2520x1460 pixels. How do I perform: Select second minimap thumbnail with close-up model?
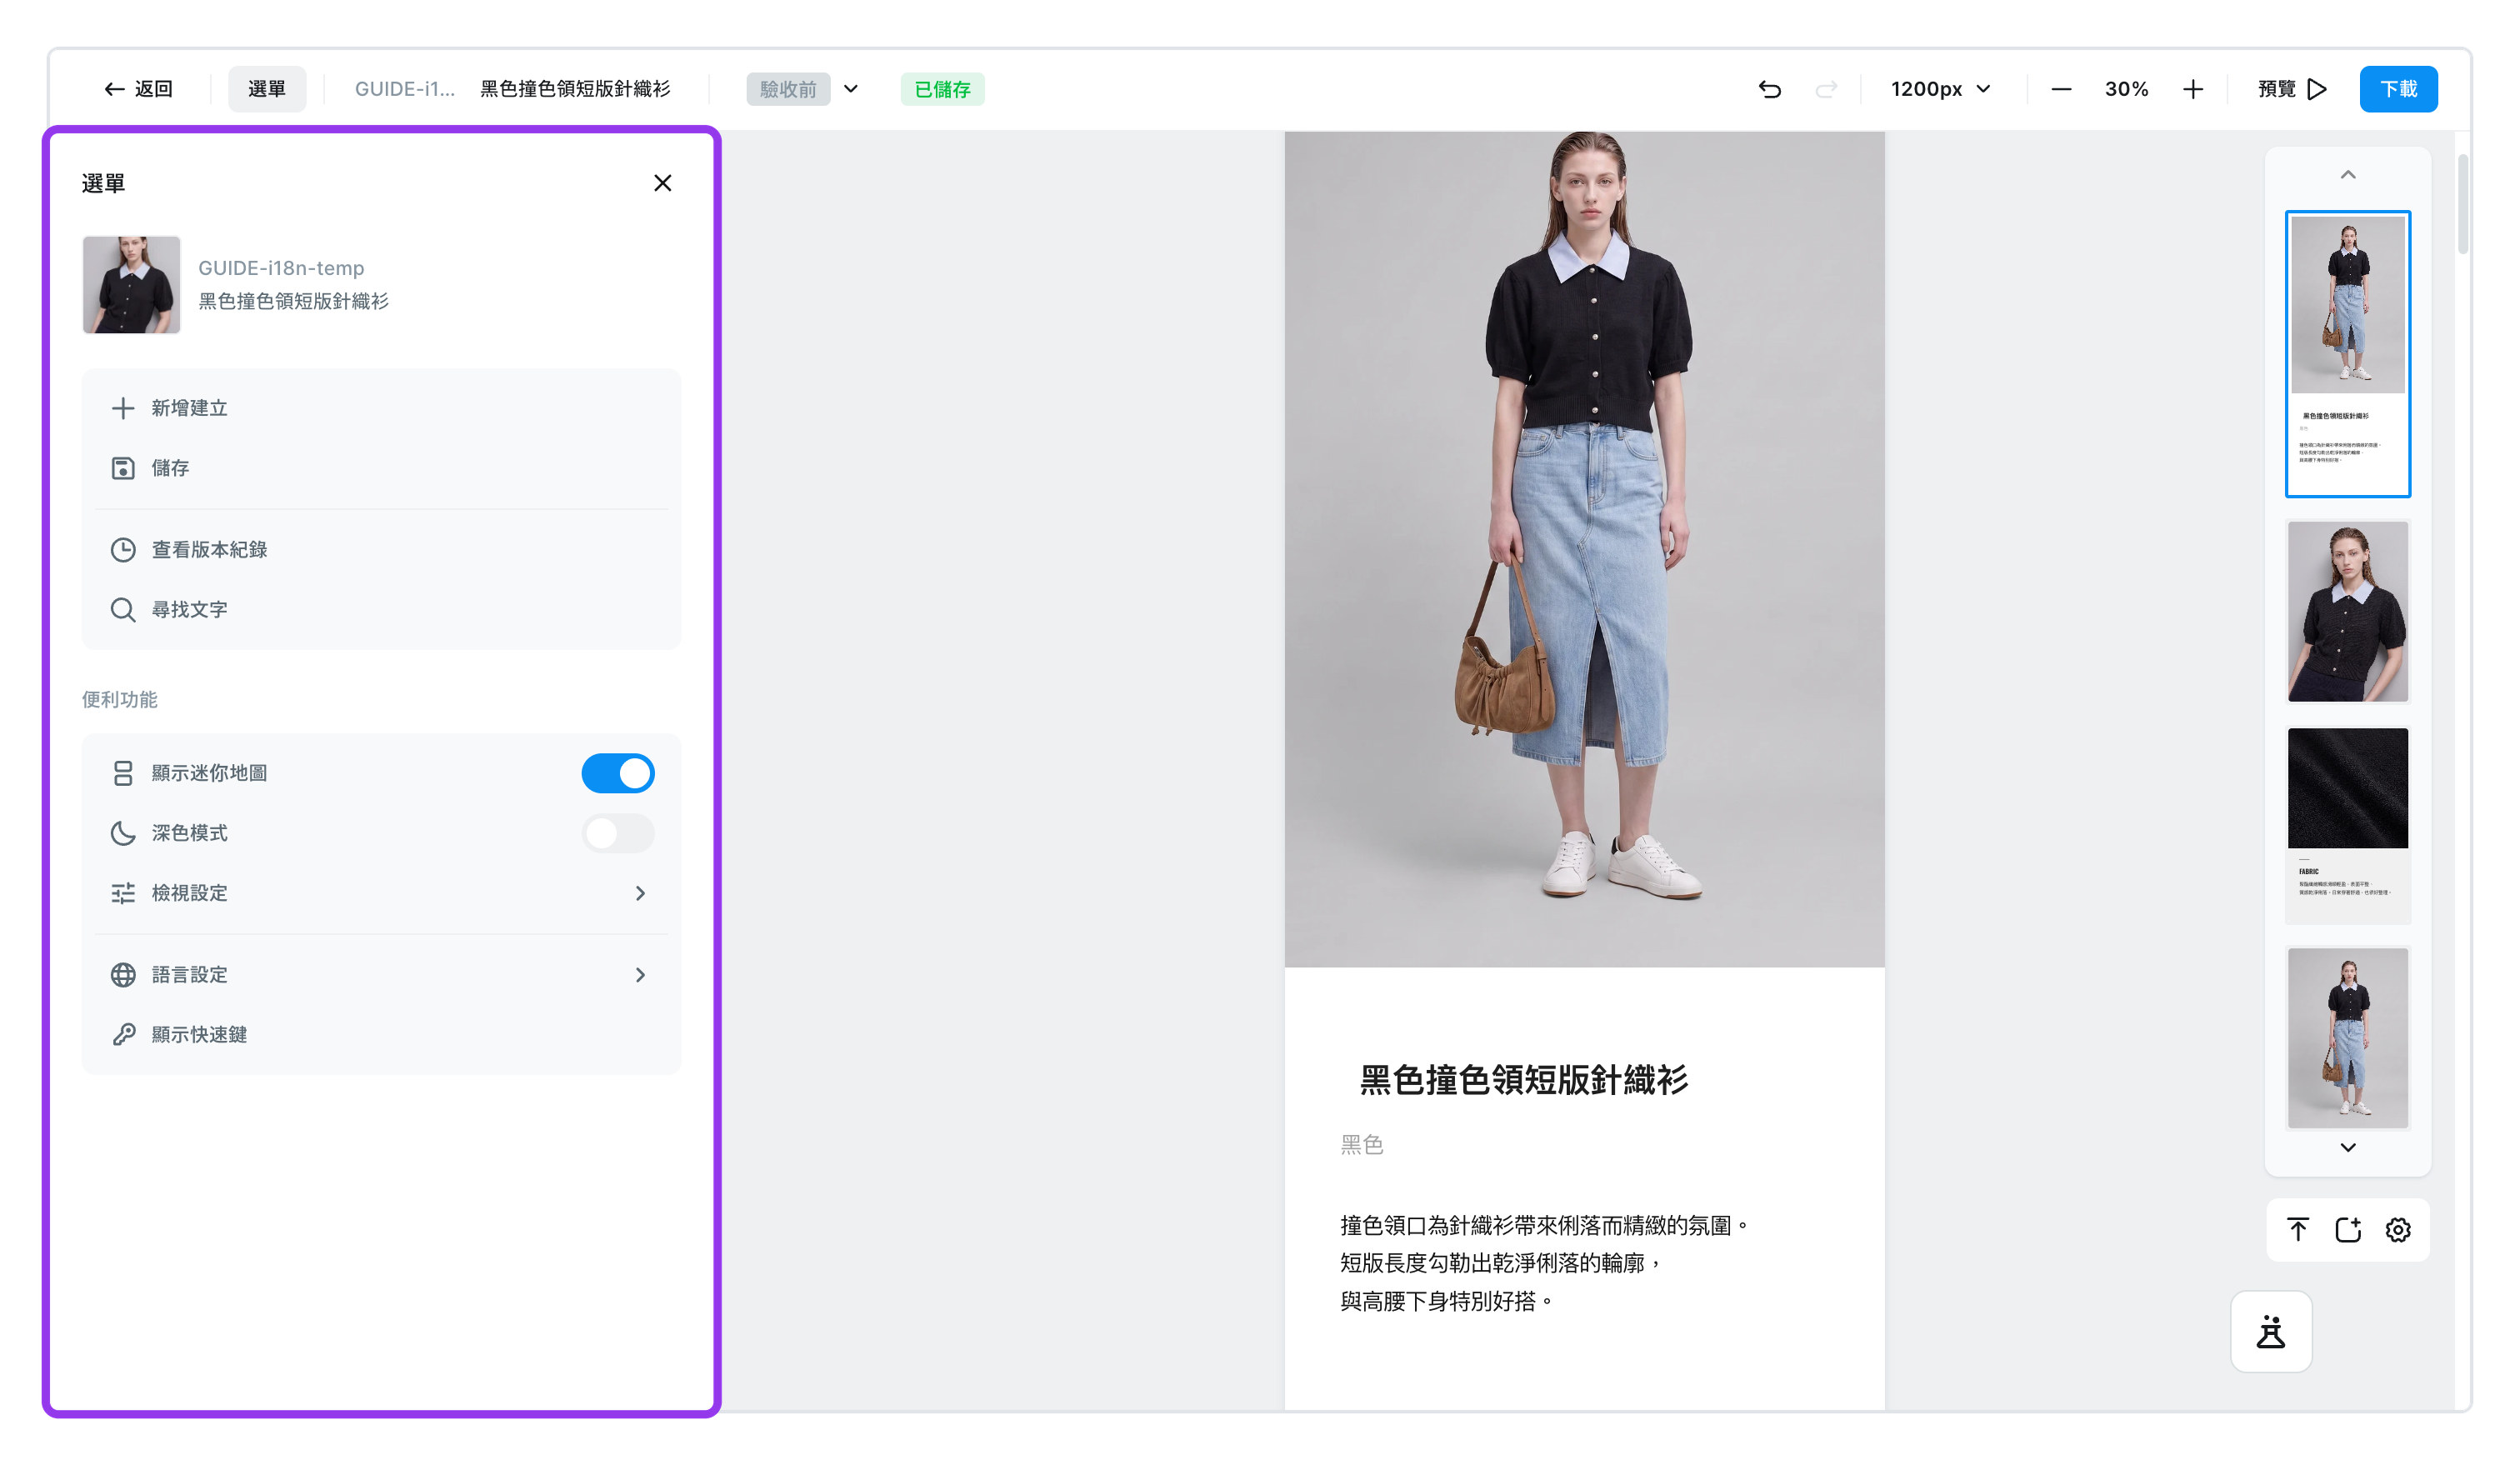tap(2348, 611)
